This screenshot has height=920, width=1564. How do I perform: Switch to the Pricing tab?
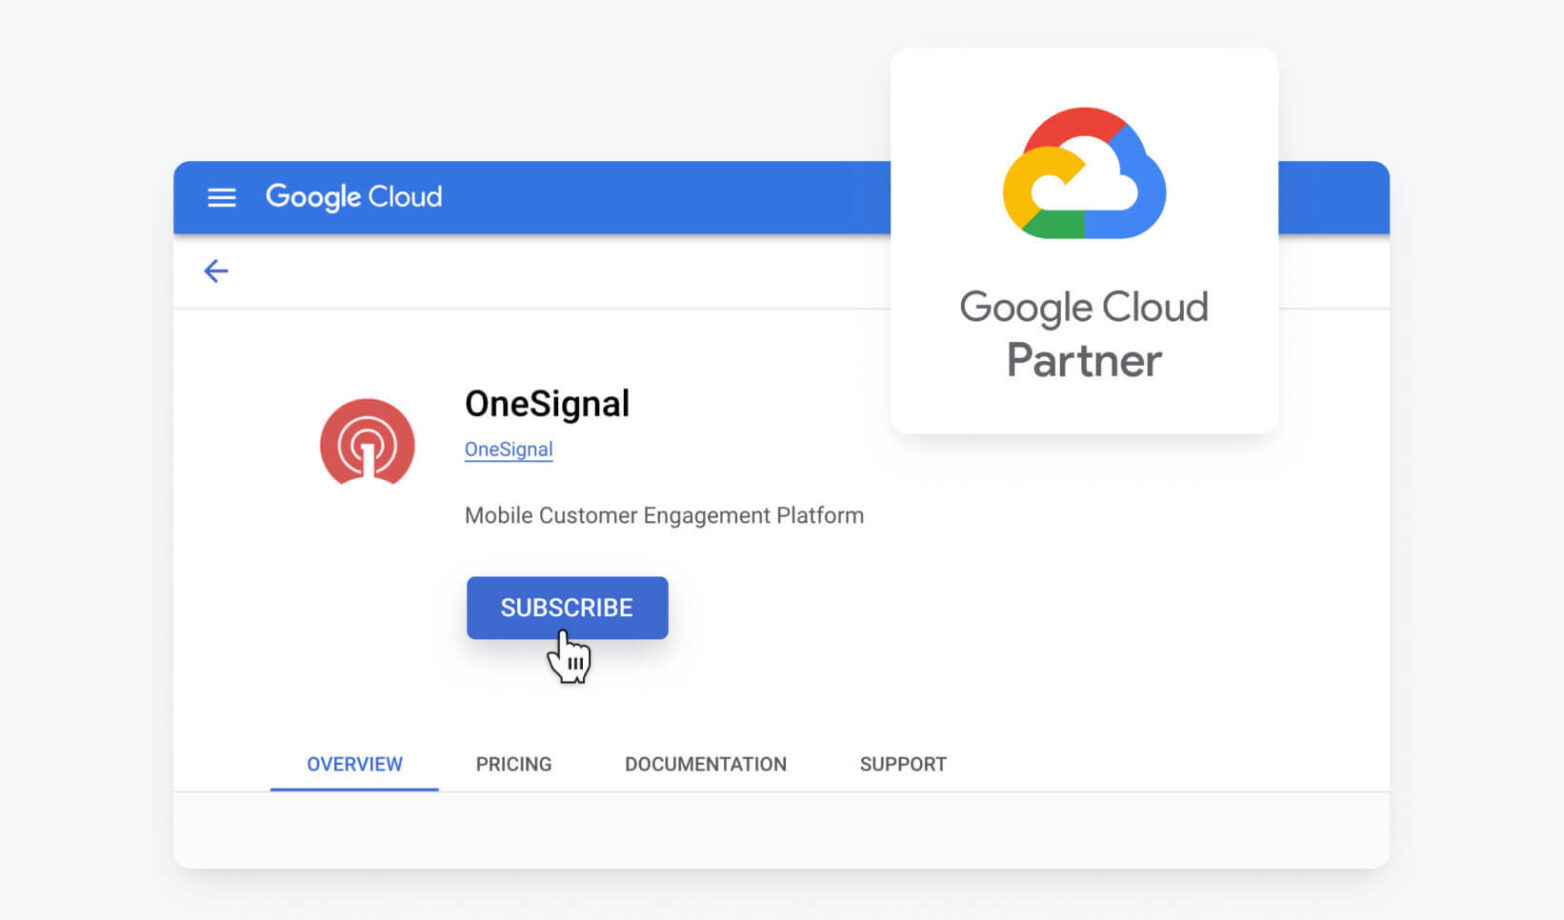coord(514,763)
